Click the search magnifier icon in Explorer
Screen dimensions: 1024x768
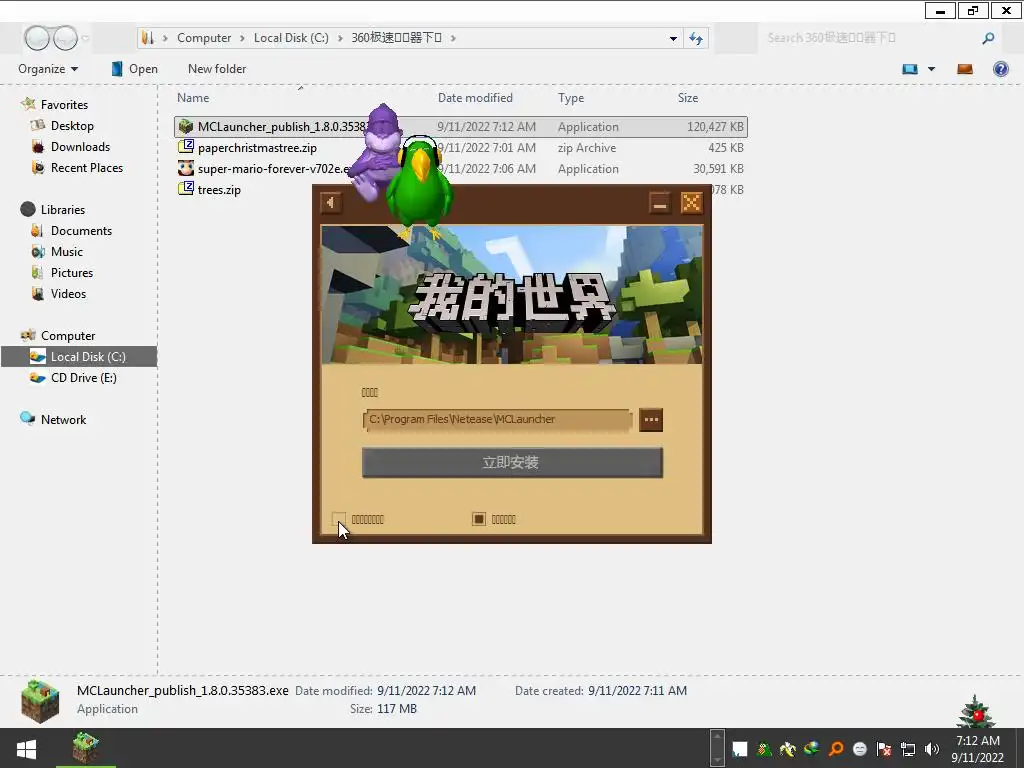pyautogui.click(x=988, y=38)
